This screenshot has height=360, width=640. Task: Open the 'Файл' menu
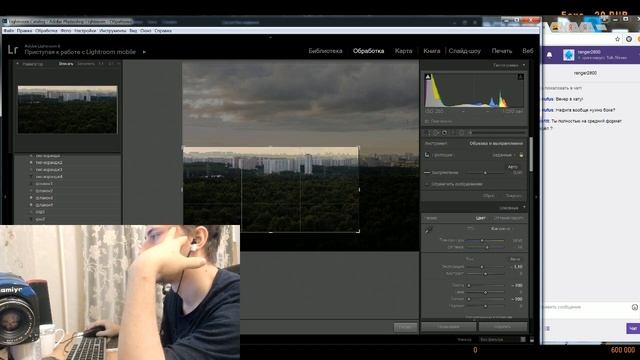tap(9, 31)
